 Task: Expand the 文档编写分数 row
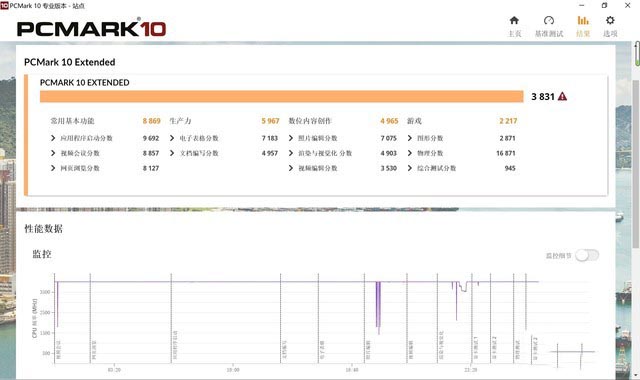pos(172,153)
